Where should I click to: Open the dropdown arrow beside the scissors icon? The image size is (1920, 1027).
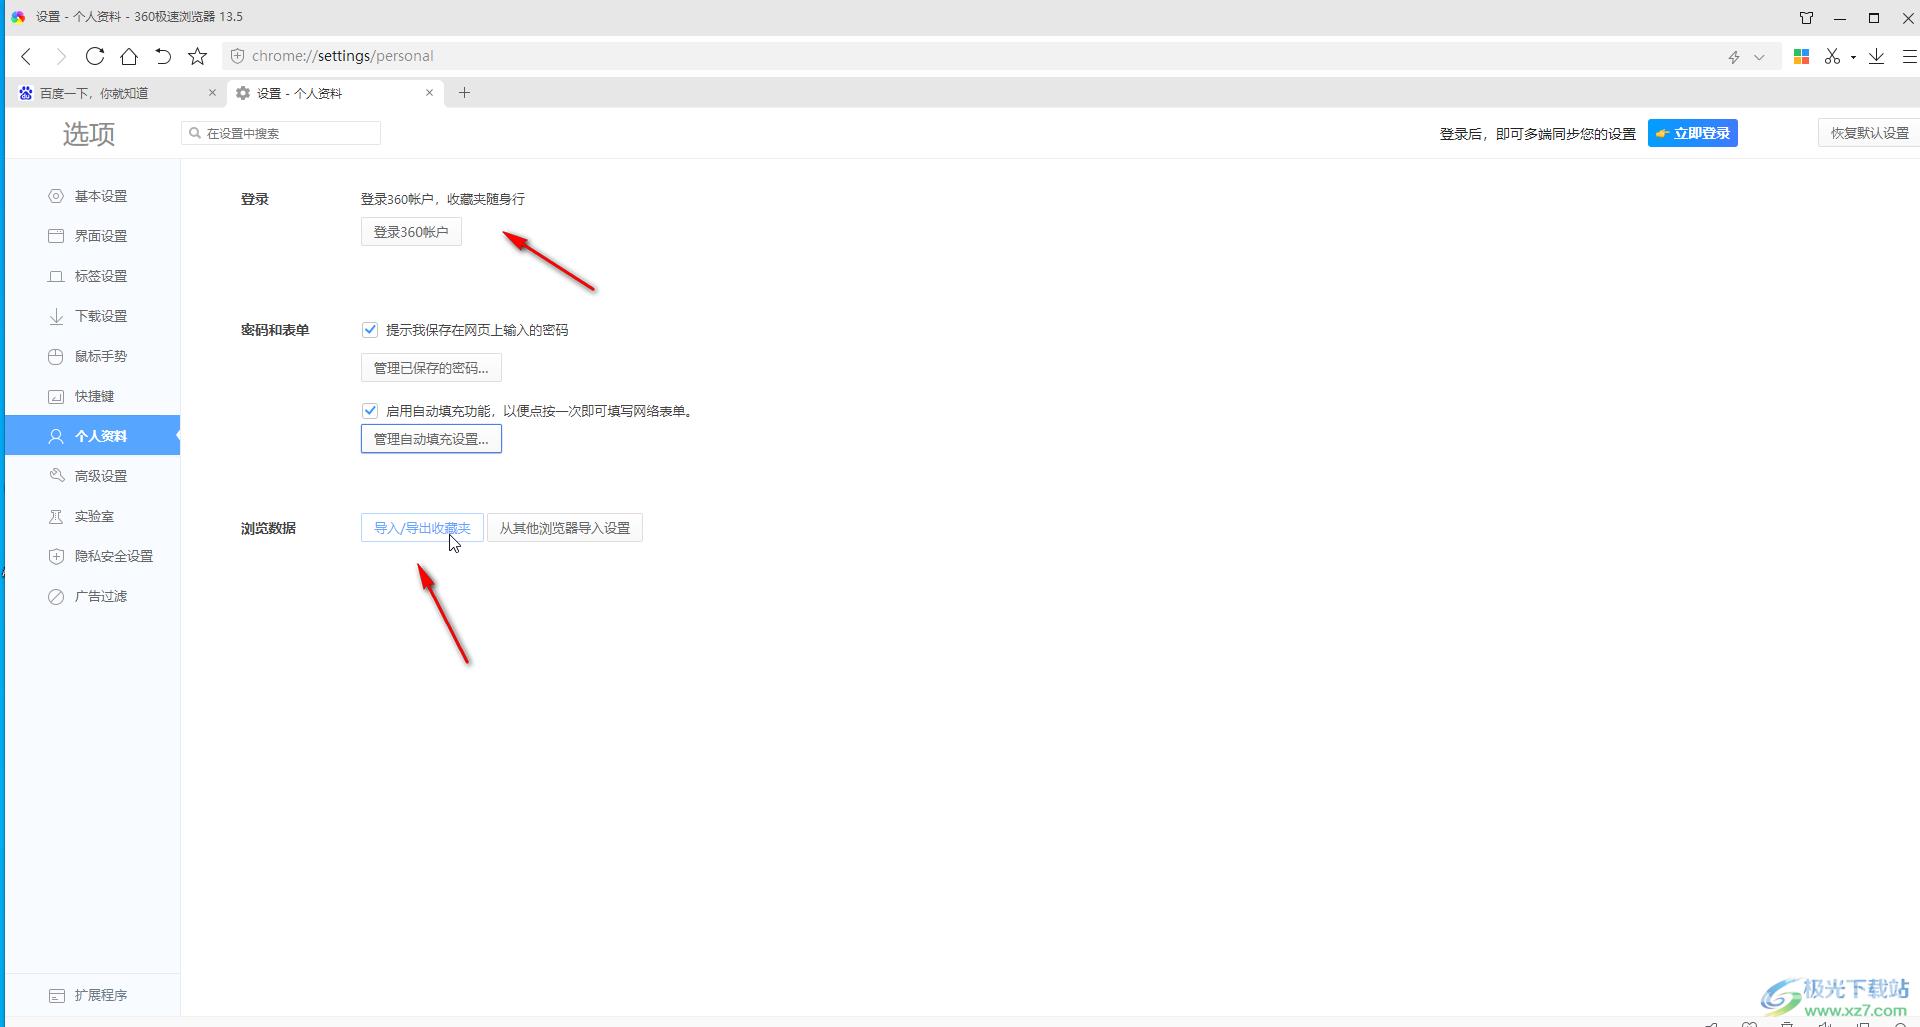coord(1853,57)
